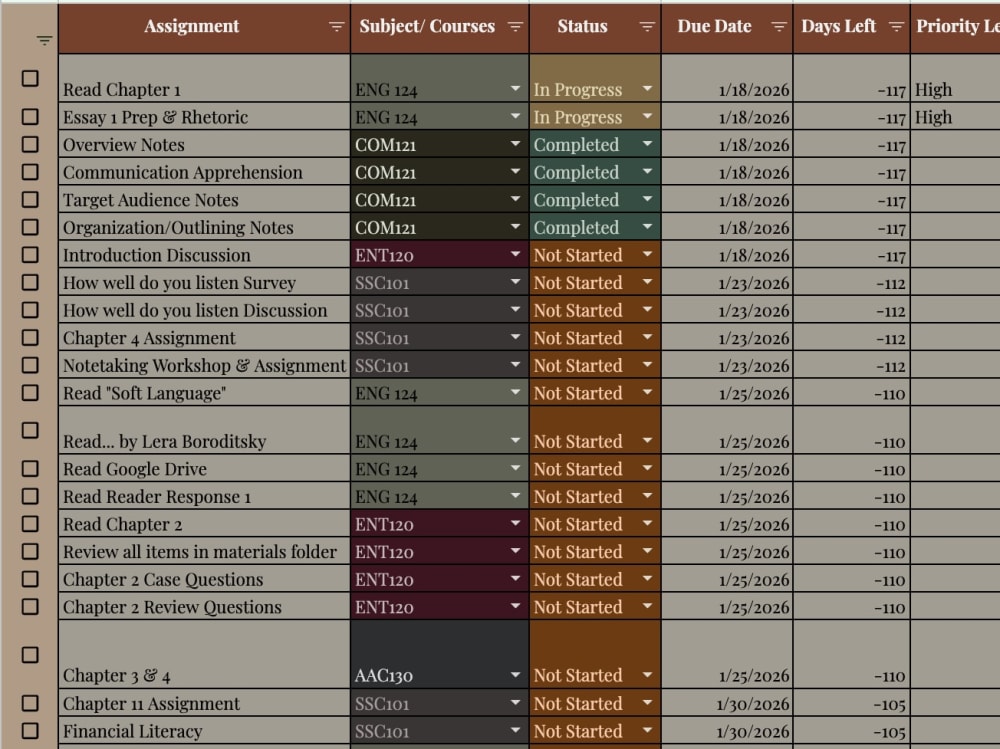Select Days Left -117 for Overview Notes
This screenshot has height=749, width=1000.
coord(851,145)
